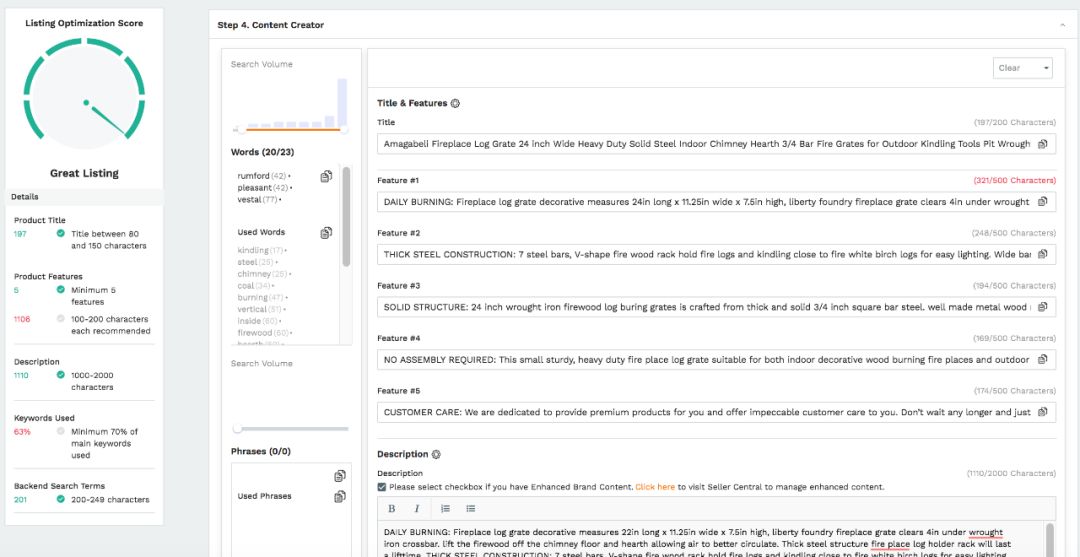Focus the Feature #4 input field

[x=716, y=359]
